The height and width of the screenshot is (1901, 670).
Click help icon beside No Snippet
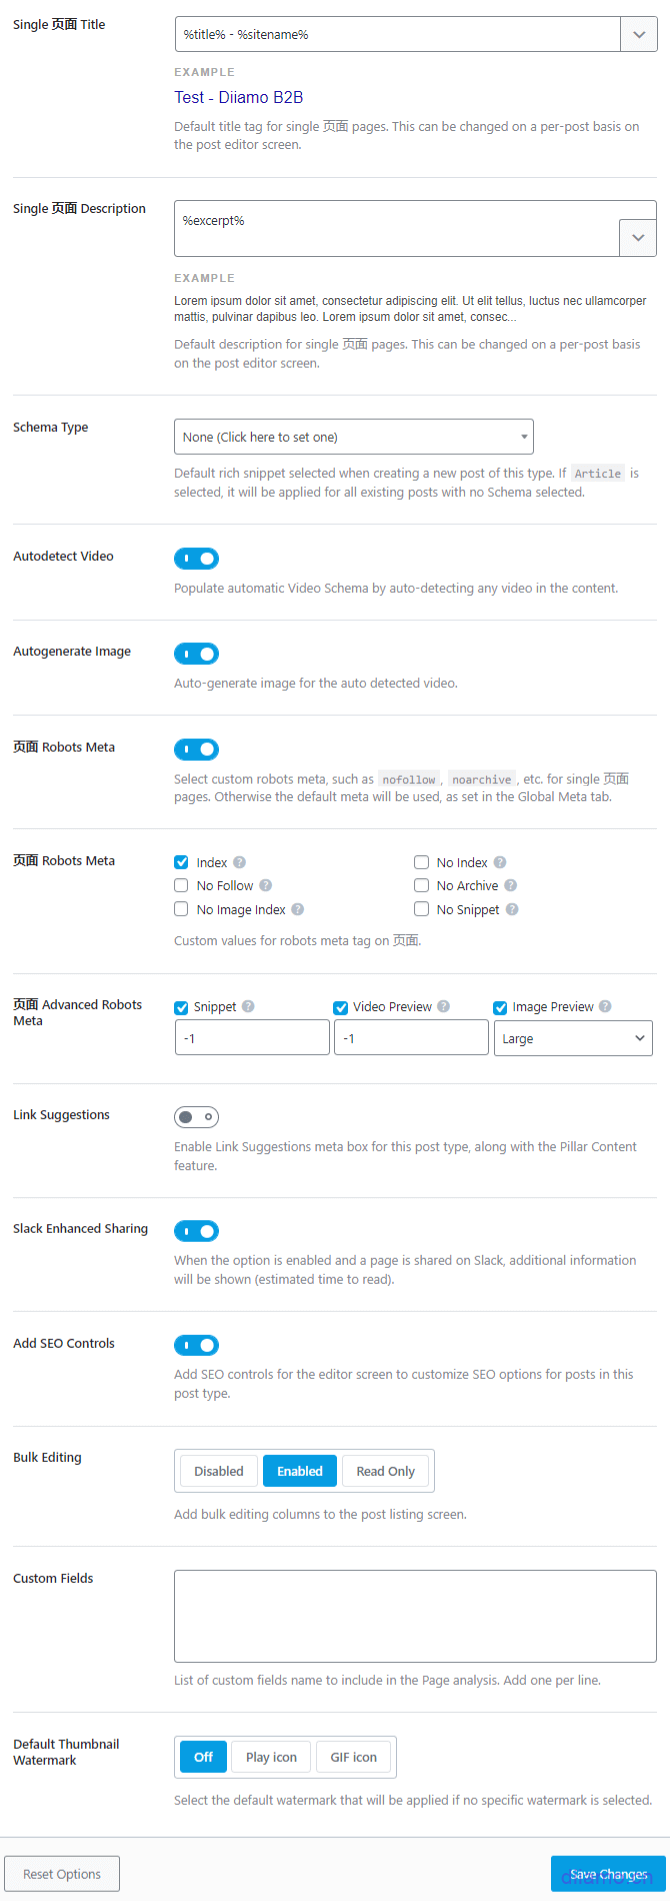[512, 909]
